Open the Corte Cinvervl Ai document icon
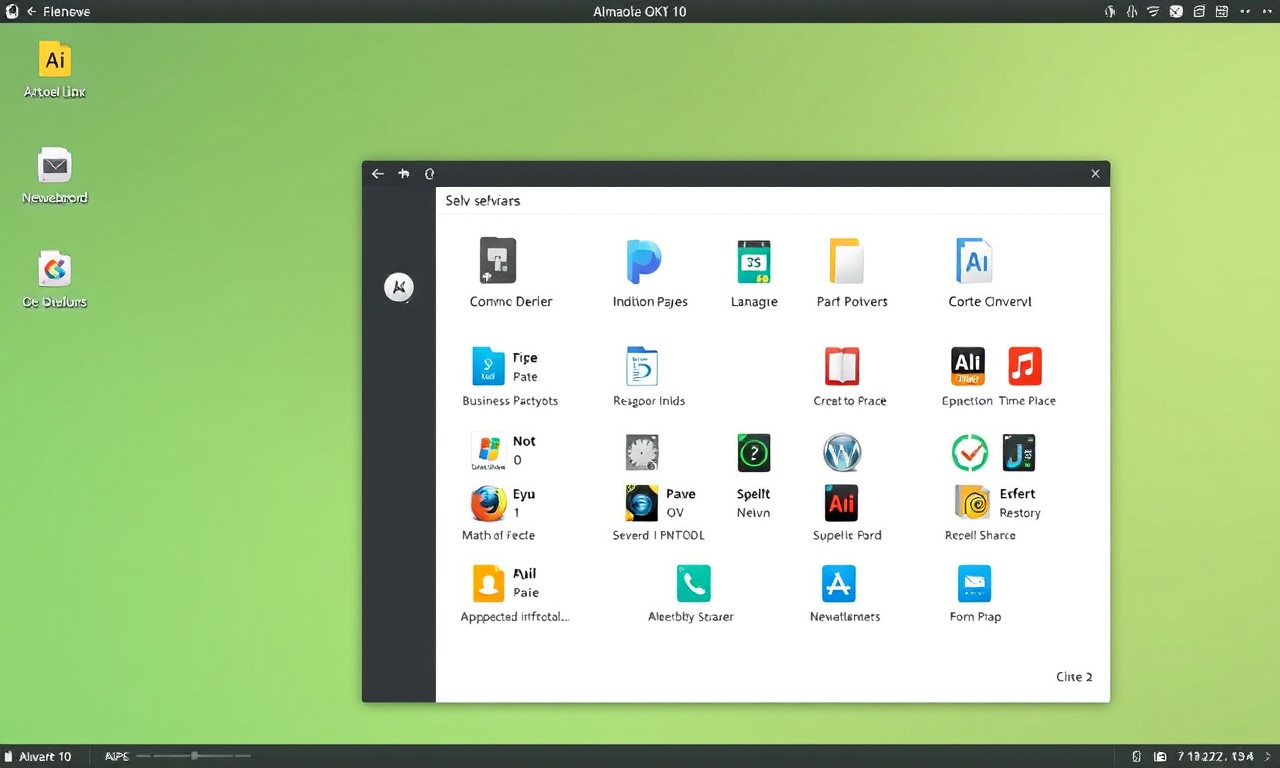 [x=974, y=261]
